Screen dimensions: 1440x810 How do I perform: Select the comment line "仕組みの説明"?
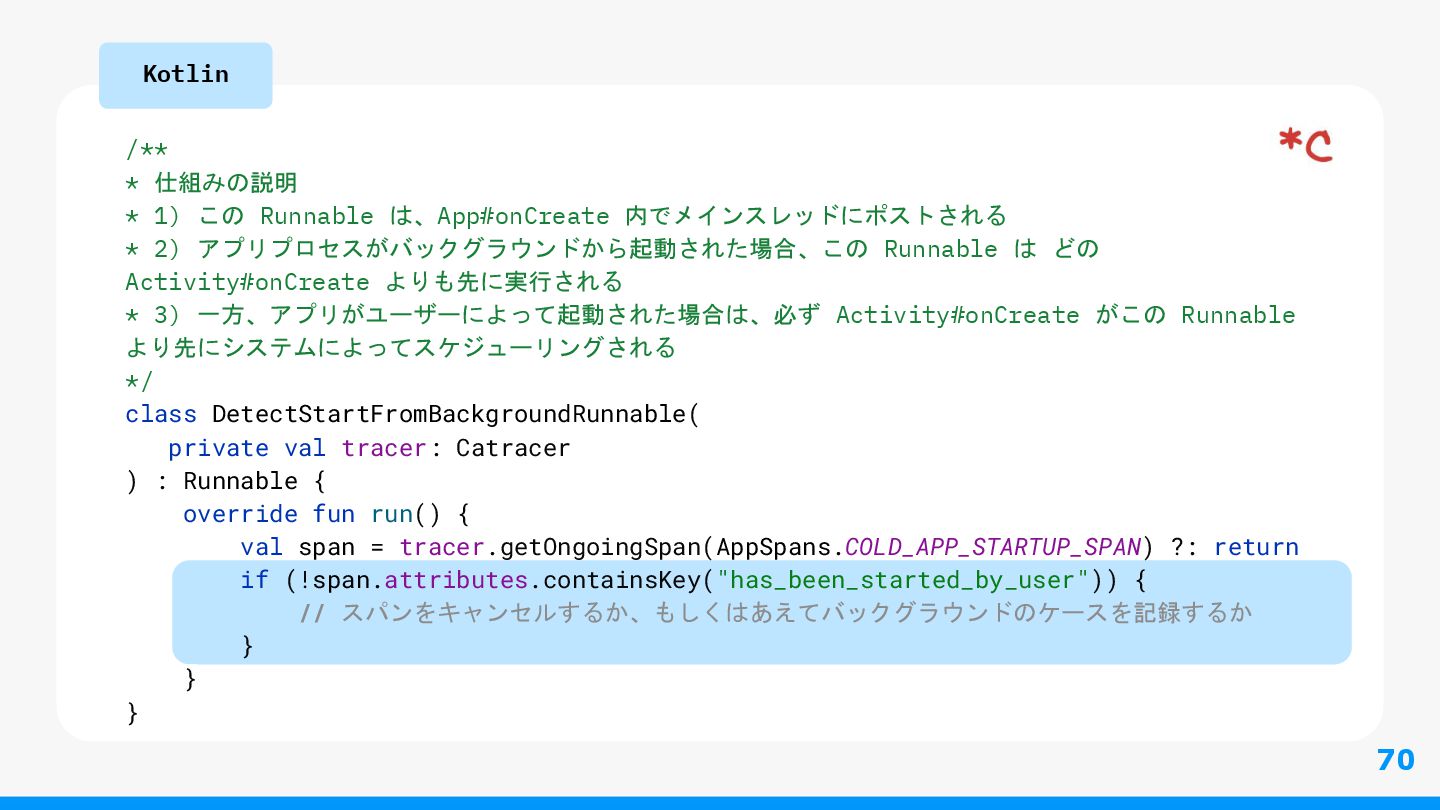click(211, 183)
